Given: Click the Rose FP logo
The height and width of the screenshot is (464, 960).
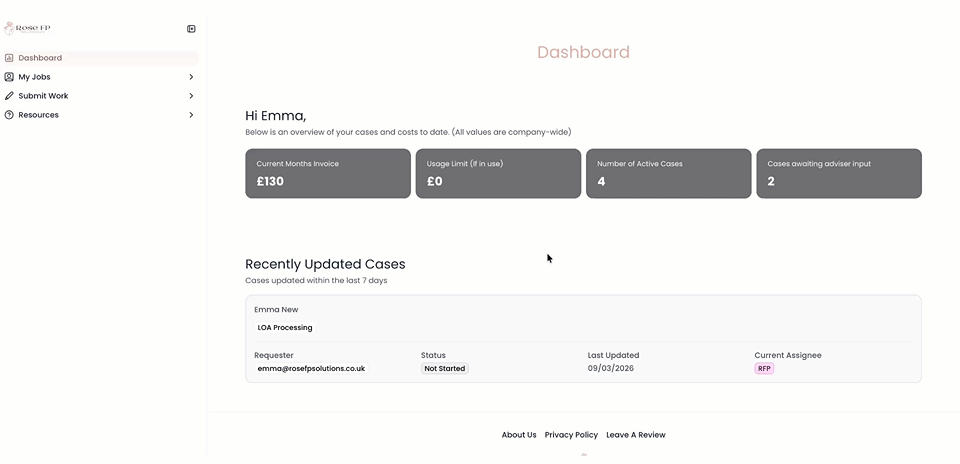Looking at the screenshot, I should coord(28,28).
